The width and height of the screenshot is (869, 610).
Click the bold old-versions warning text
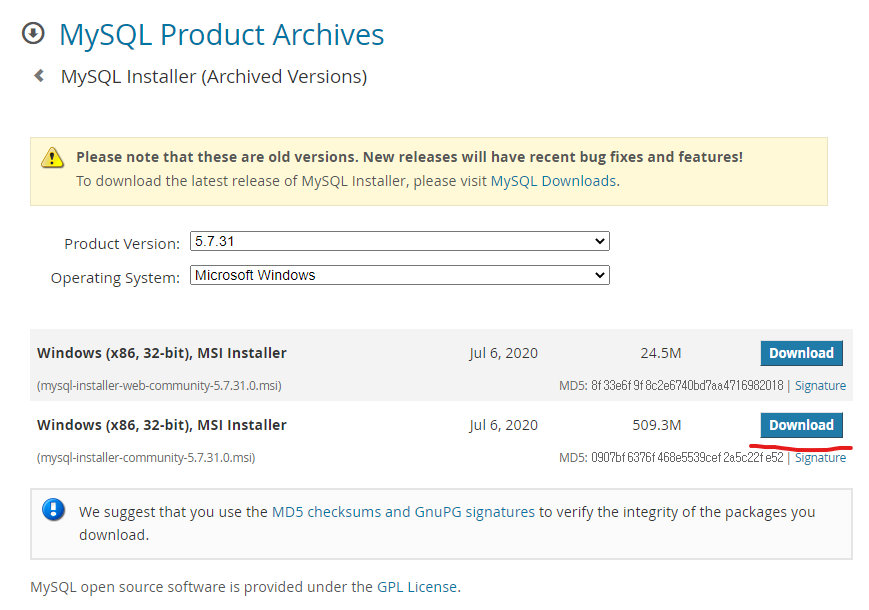coord(409,157)
